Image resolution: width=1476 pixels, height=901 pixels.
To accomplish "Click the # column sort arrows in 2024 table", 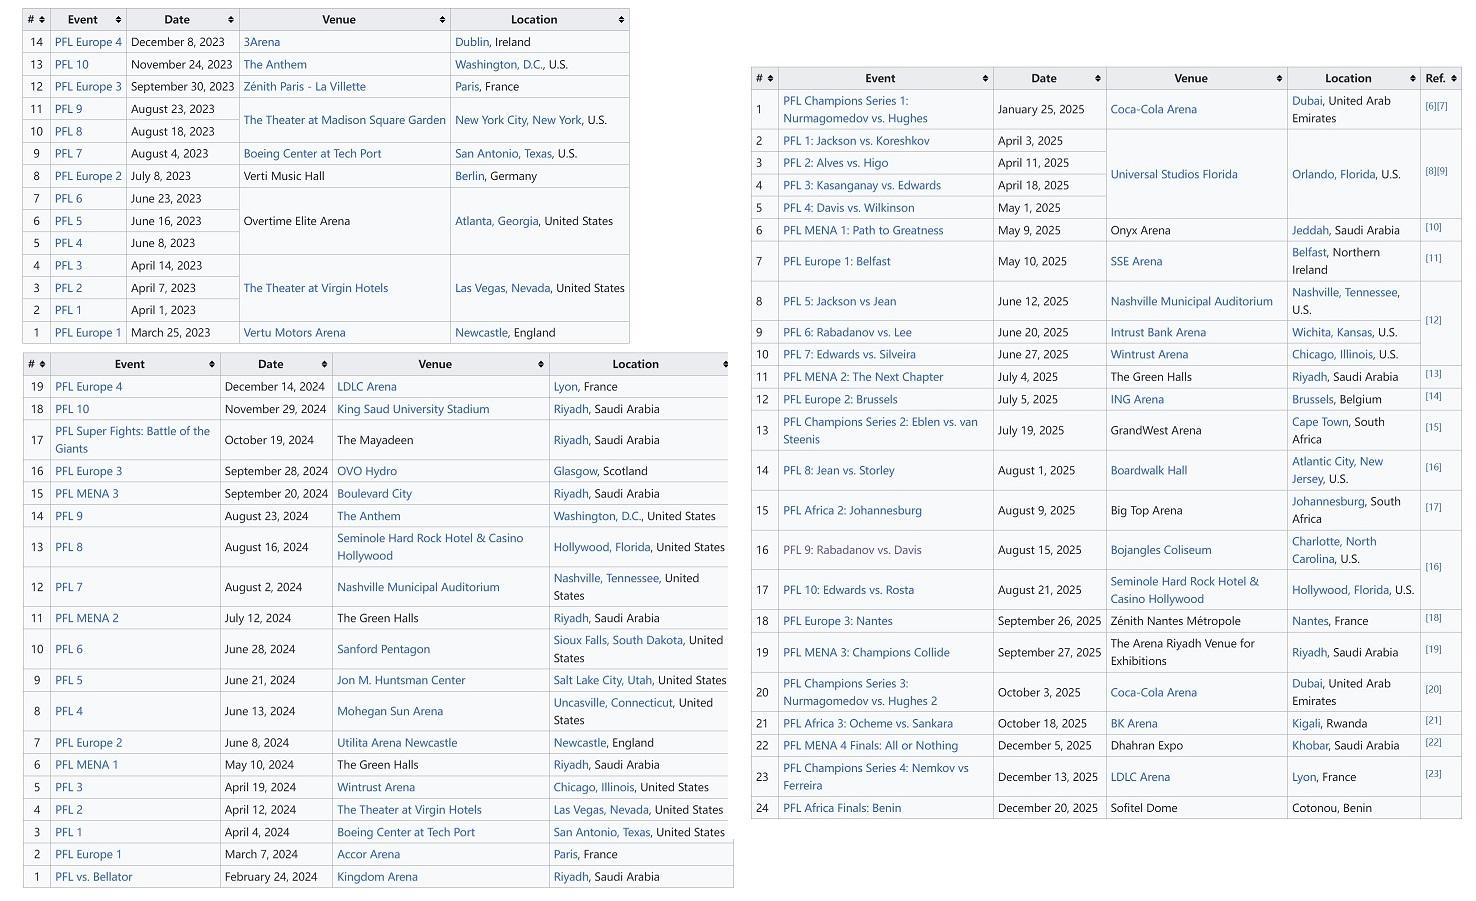I will pyautogui.click(x=43, y=364).
